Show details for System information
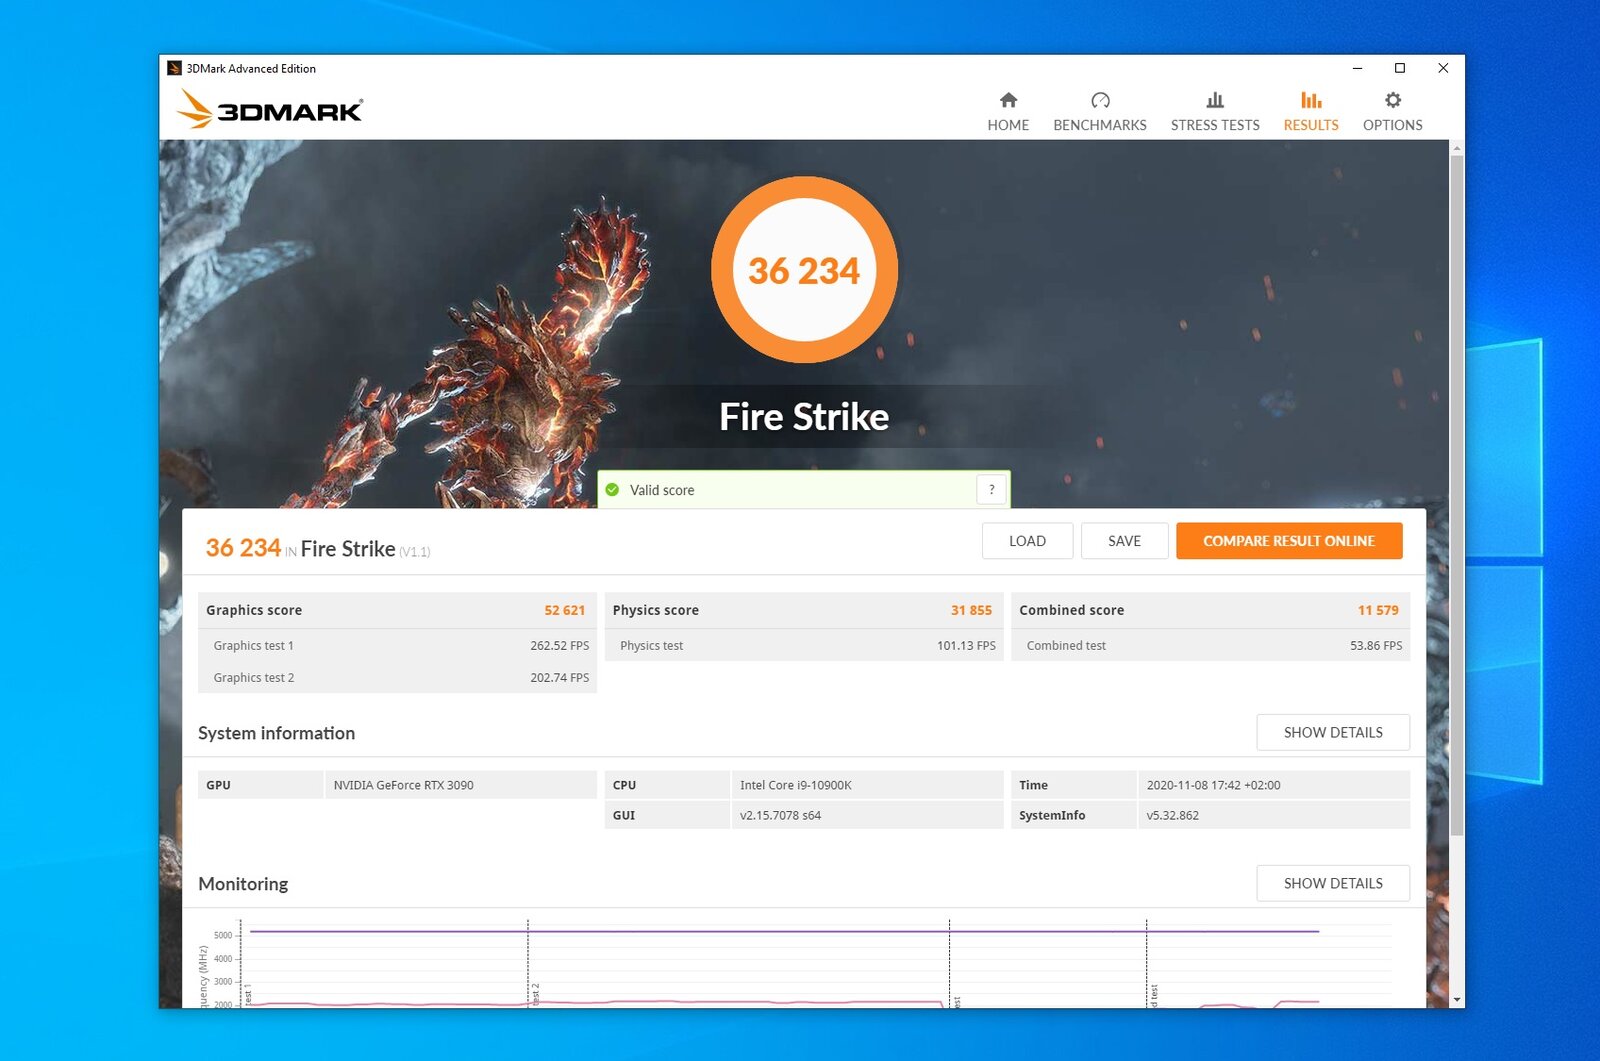 (1333, 732)
